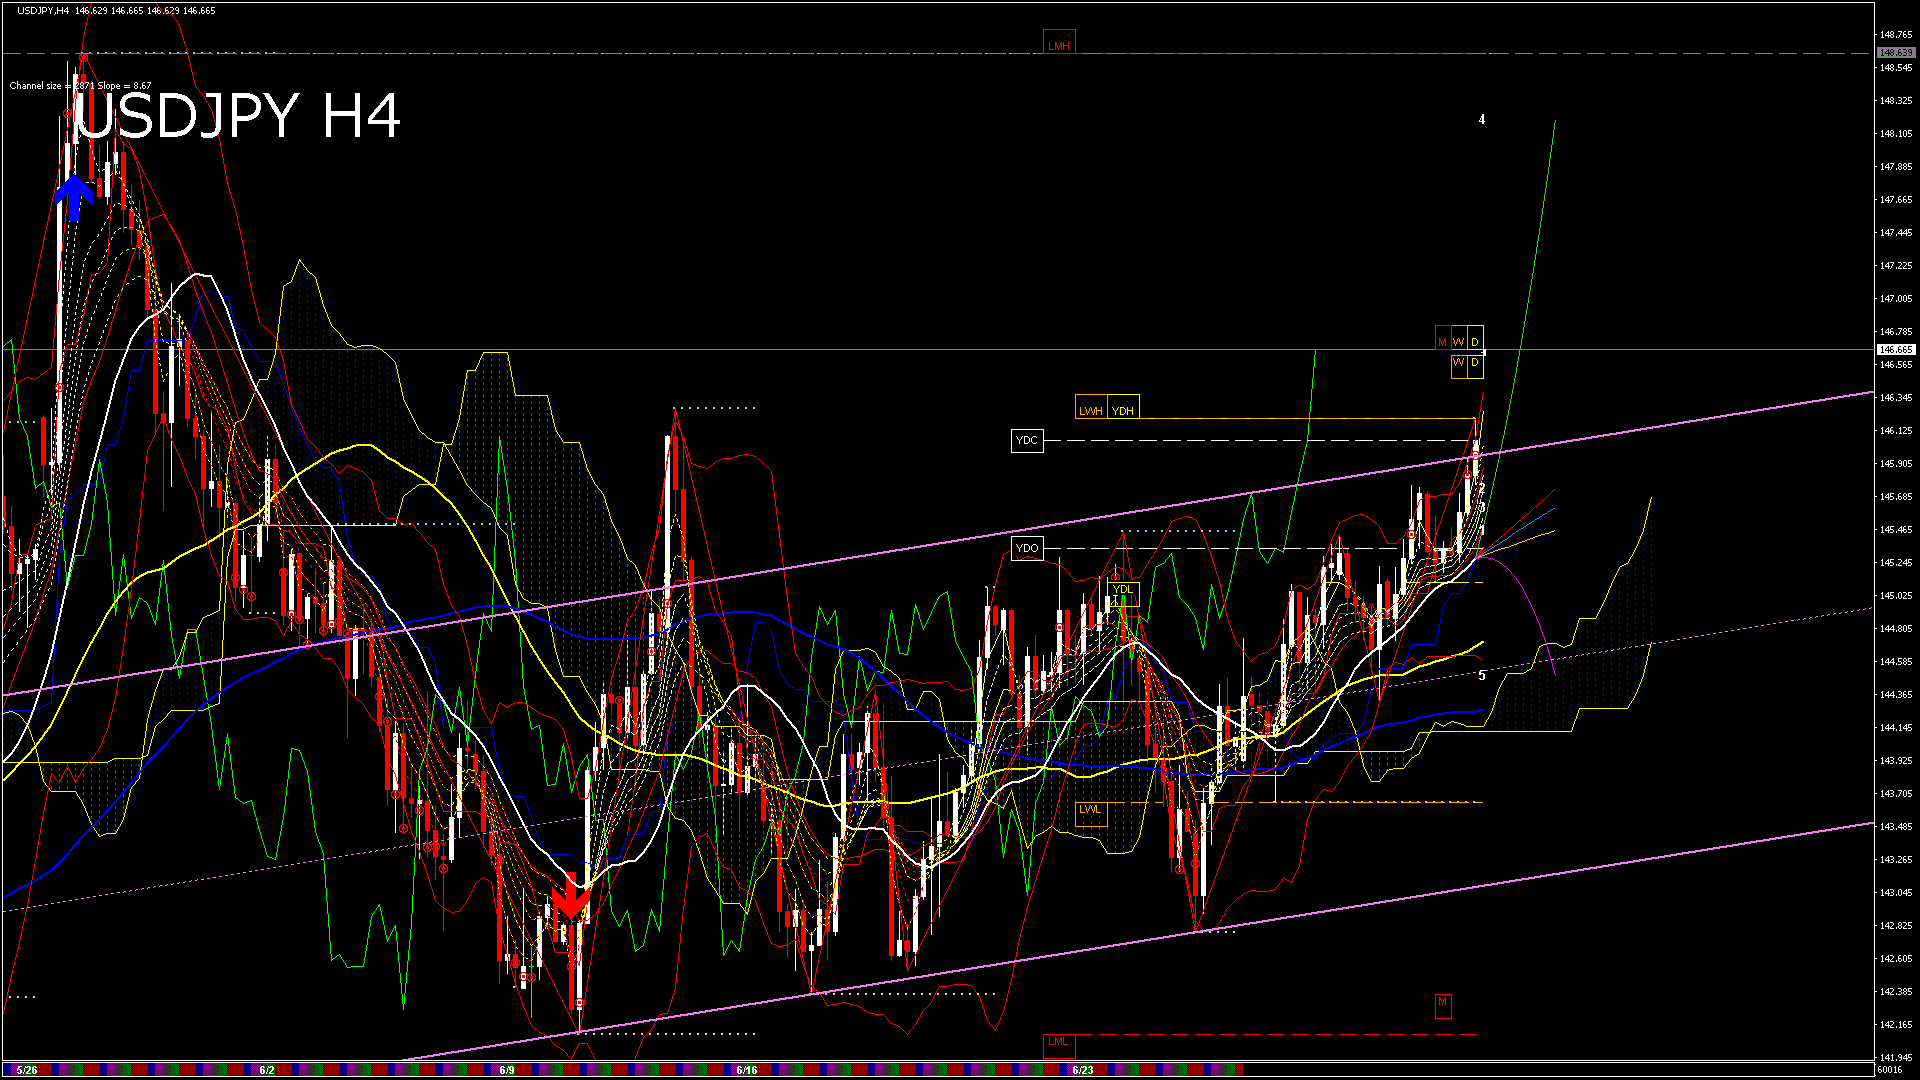Click price scale value 144.585
The width and height of the screenshot is (1920, 1080).
tap(1896, 662)
